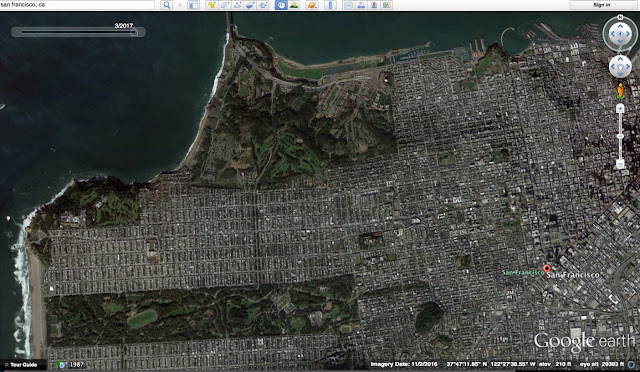The image size is (640, 372).
Task: Click the green San Francisco place label
Action: coord(522,272)
